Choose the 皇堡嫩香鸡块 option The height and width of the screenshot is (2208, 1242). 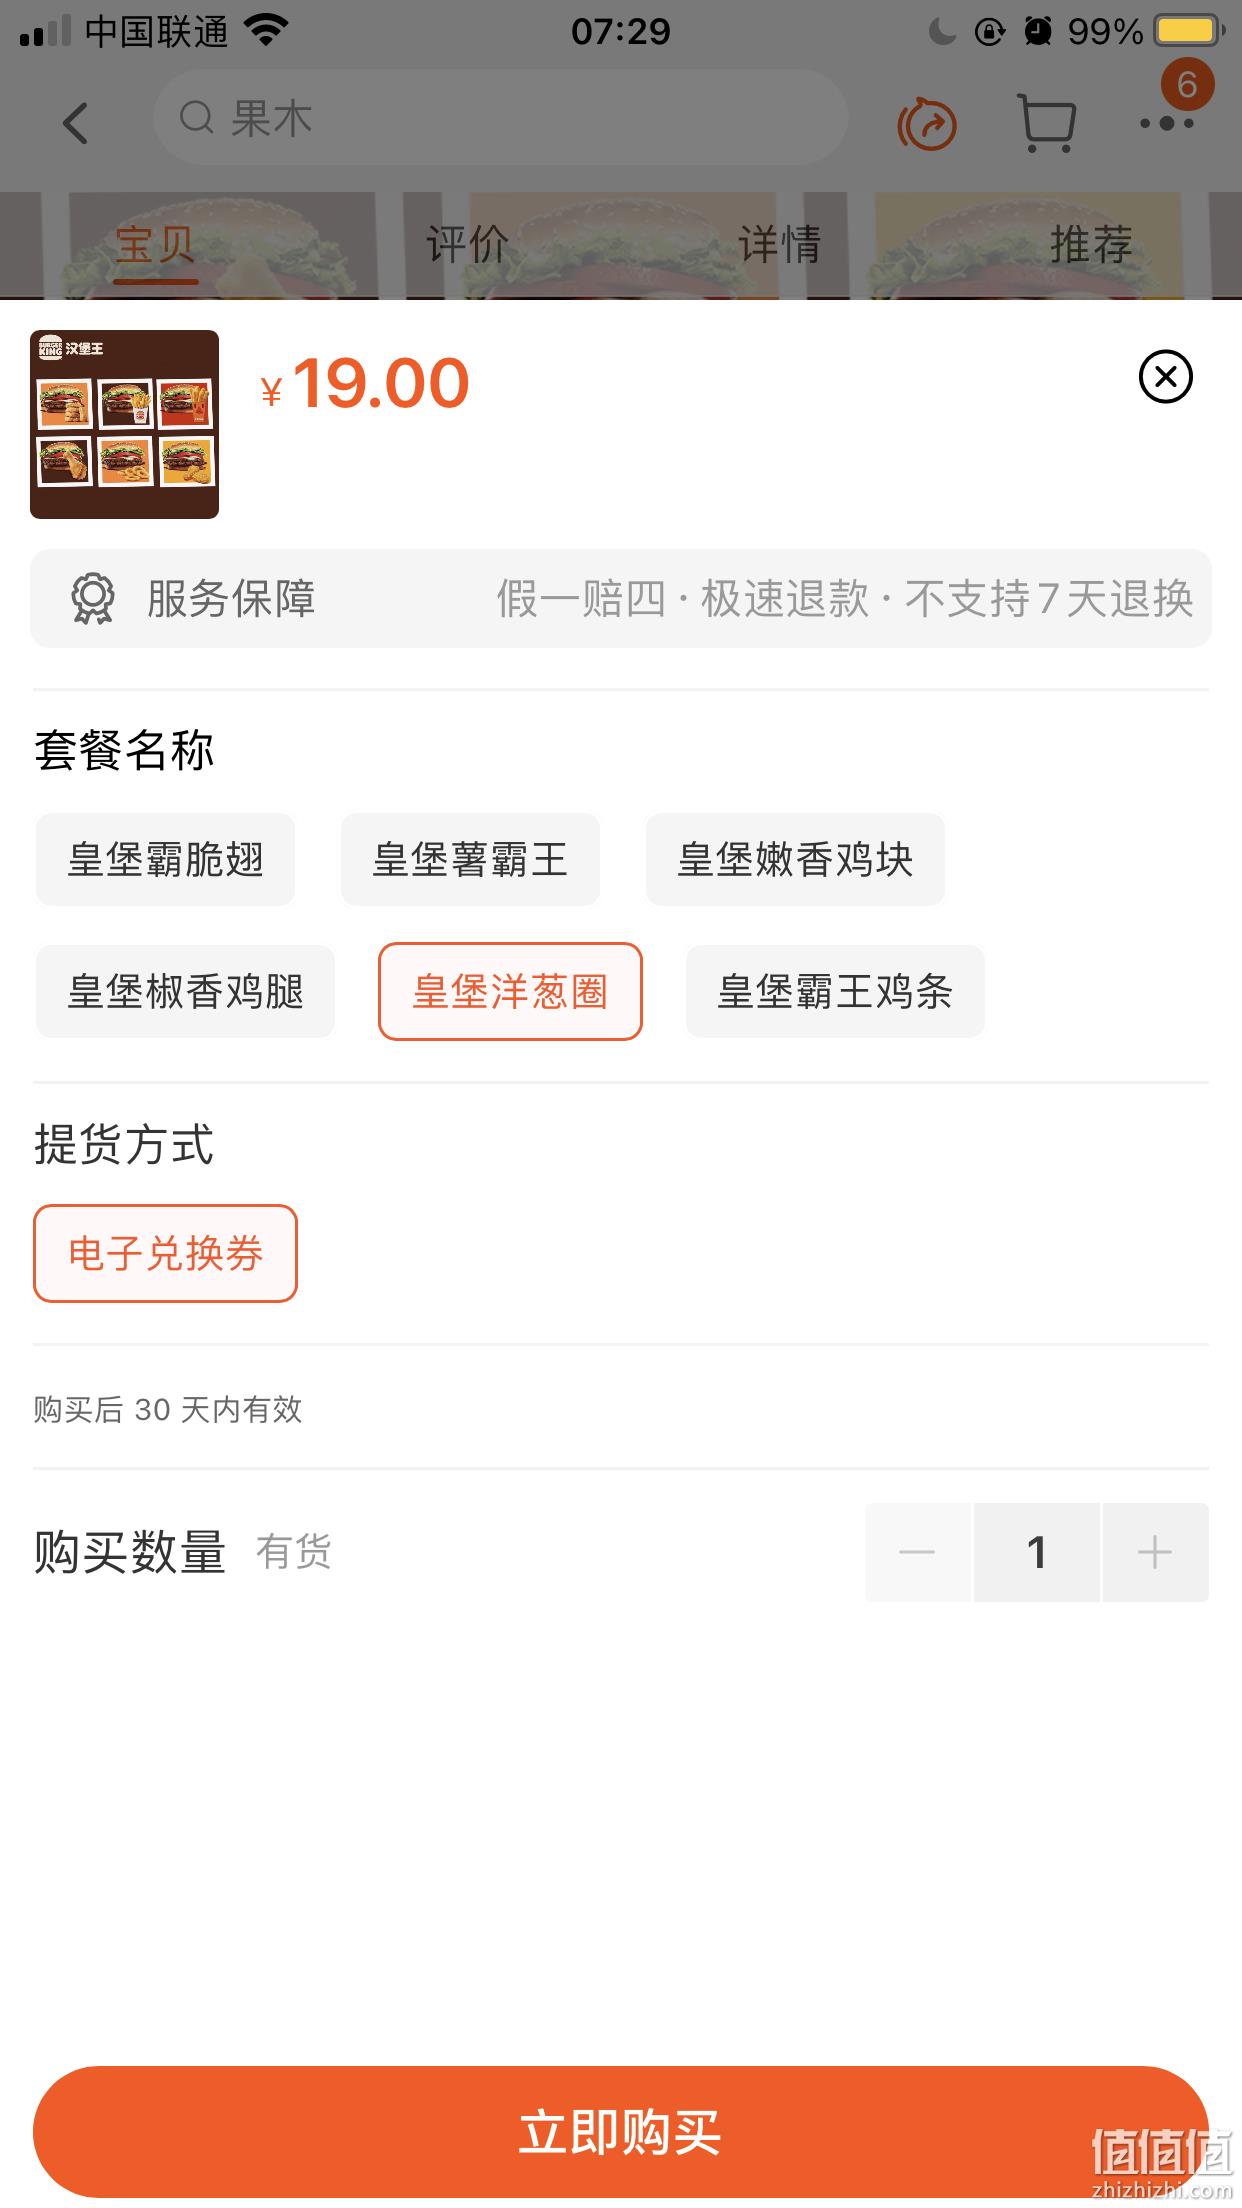(x=795, y=860)
